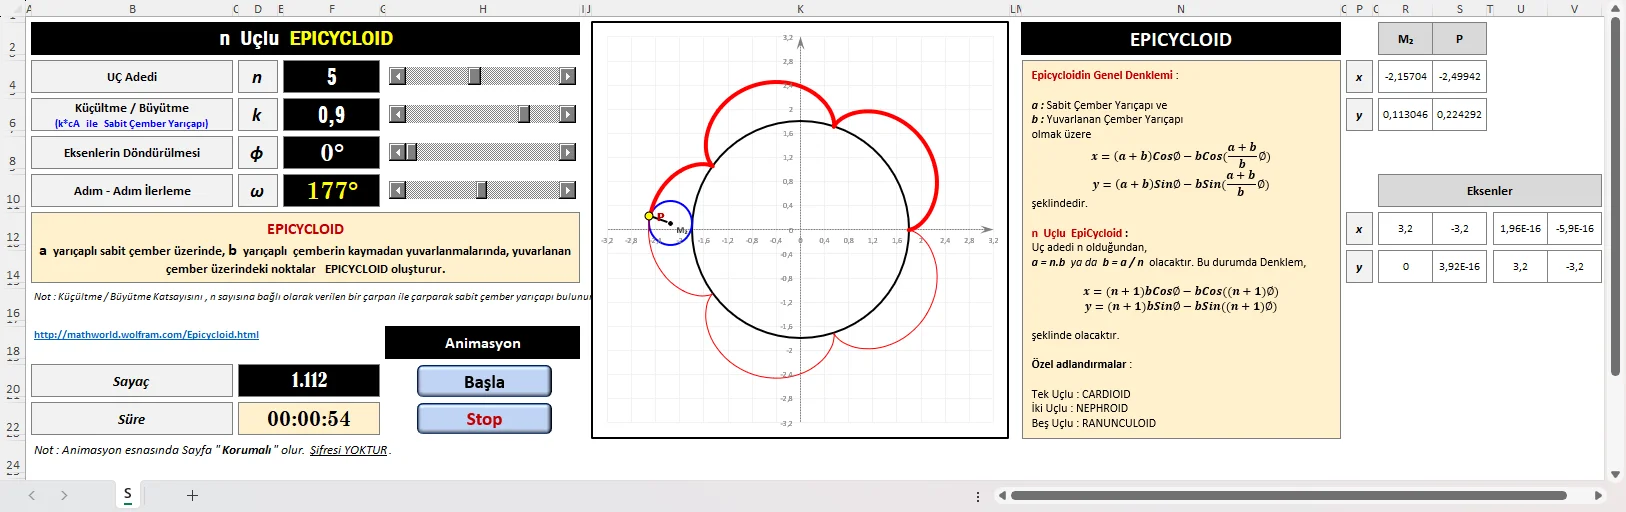Select row header 20

pos(13,389)
